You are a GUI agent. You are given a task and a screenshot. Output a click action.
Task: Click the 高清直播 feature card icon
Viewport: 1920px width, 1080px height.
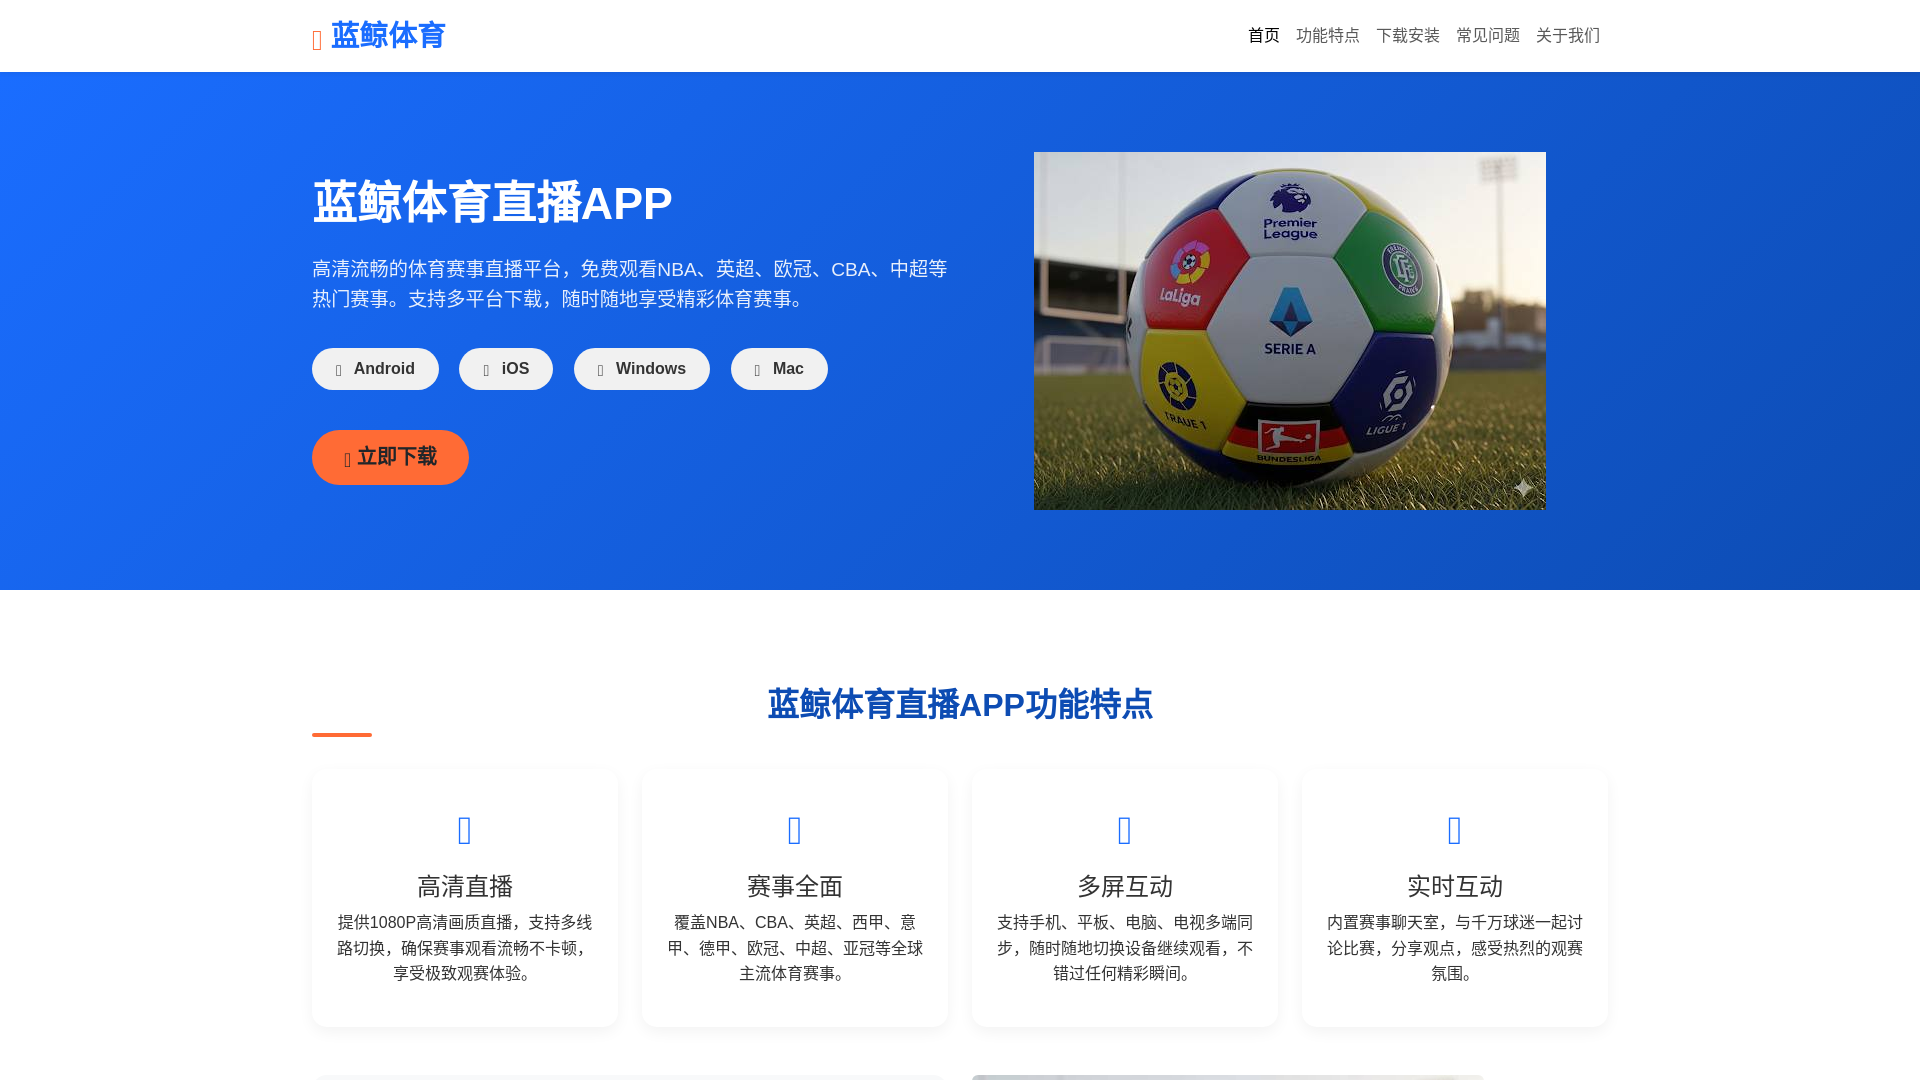(x=465, y=830)
